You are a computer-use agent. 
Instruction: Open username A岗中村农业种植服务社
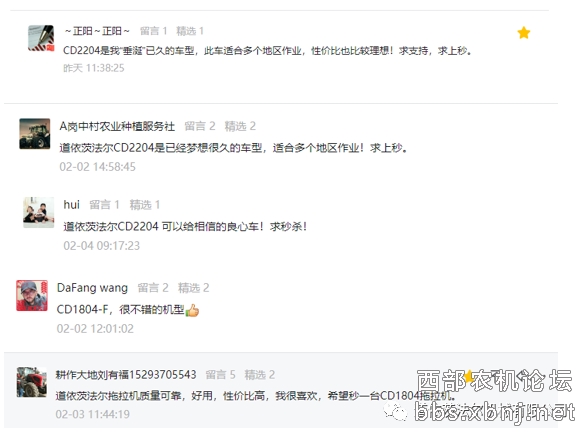pyautogui.click(x=117, y=126)
